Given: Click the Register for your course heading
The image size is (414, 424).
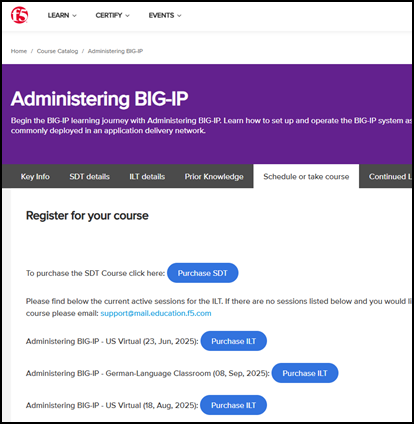Looking at the screenshot, I should (x=87, y=216).
